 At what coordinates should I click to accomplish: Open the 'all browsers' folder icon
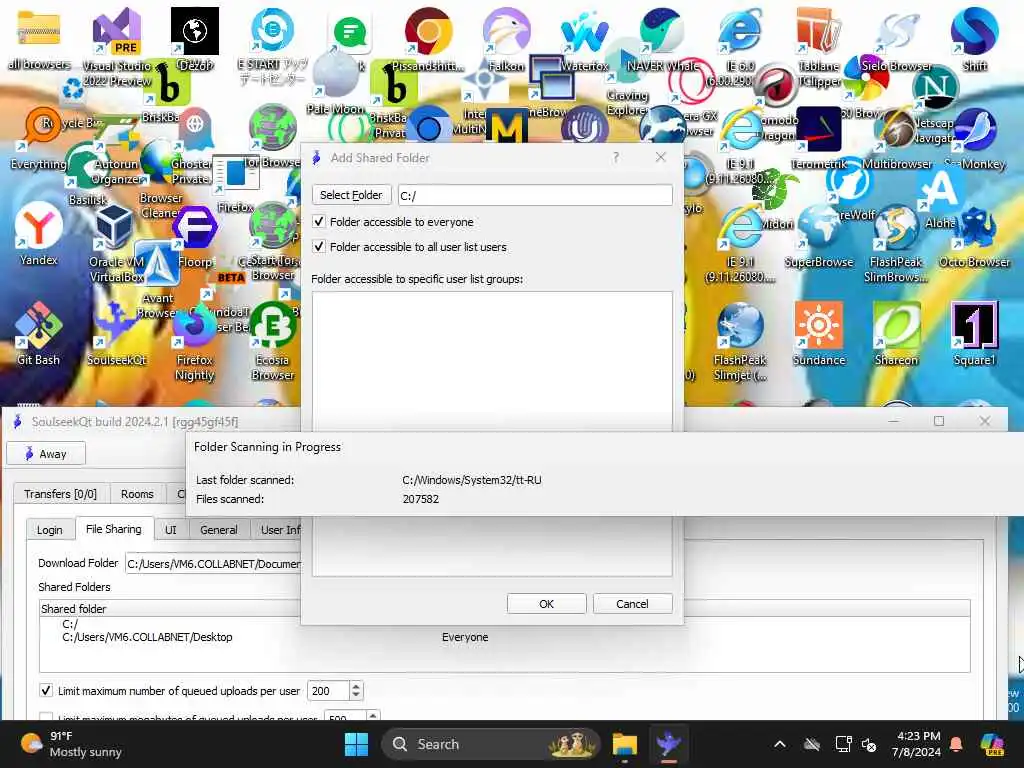pyautogui.click(x=39, y=38)
